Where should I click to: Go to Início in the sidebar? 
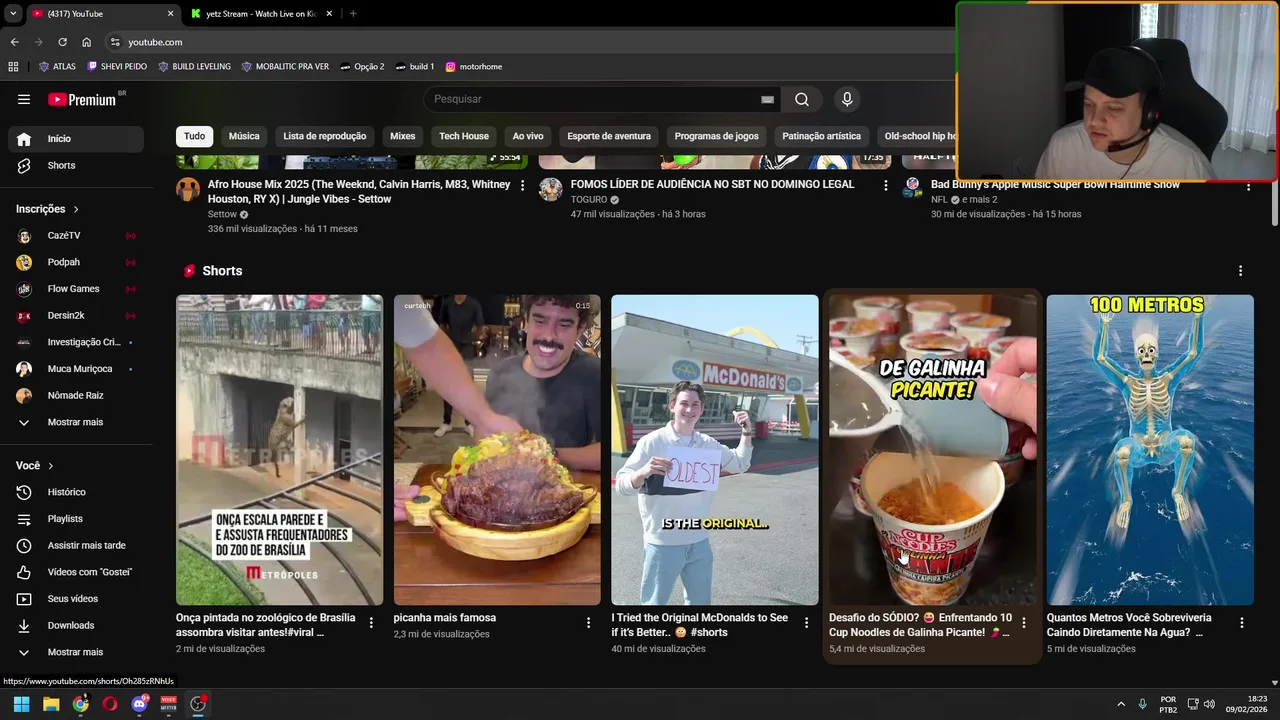(x=76, y=139)
